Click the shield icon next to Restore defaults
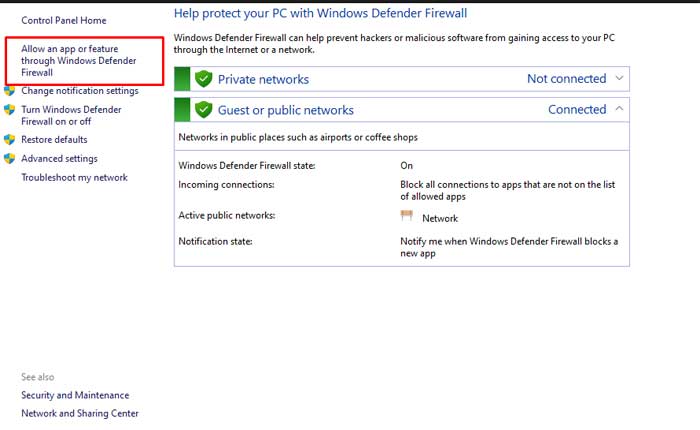700x430 pixels. 10,140
